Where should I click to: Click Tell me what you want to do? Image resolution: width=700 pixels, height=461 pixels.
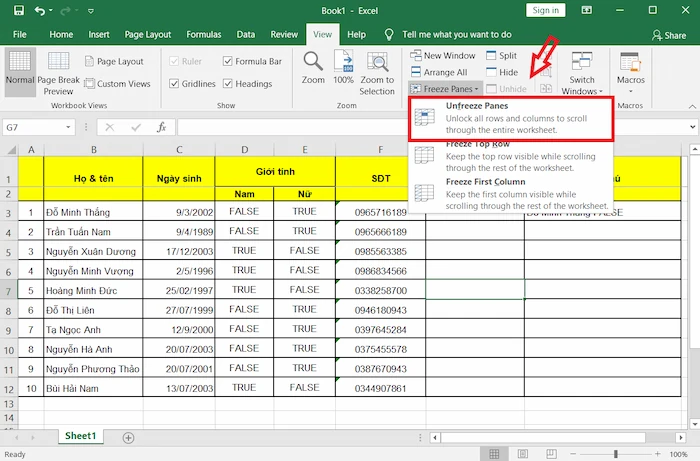coord(456,34)
